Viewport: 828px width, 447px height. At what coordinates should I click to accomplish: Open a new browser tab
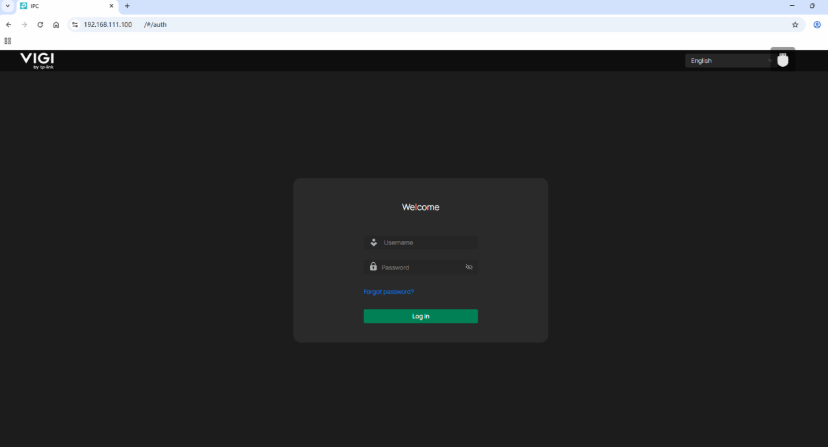pyautogui.click(x=127, y=6)
